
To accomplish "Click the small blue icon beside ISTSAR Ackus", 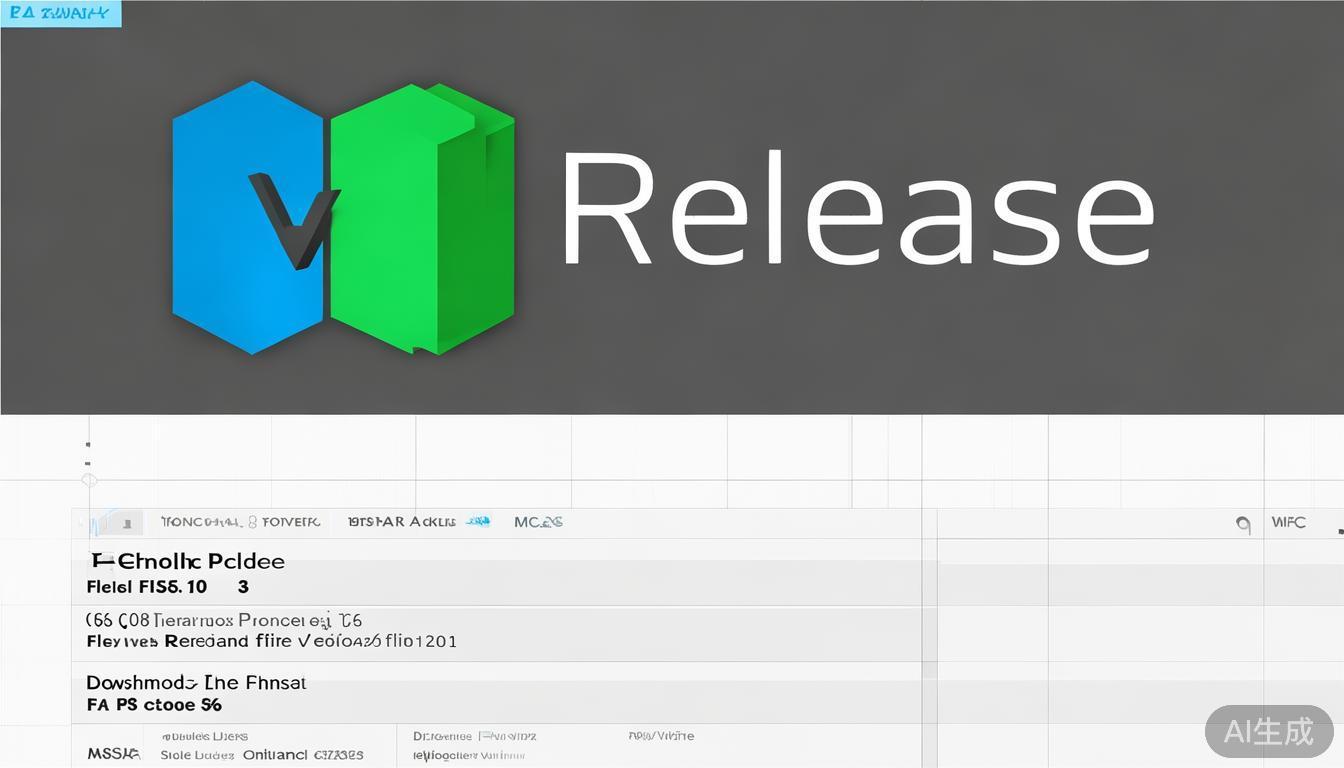I will [x=479, y=522].
